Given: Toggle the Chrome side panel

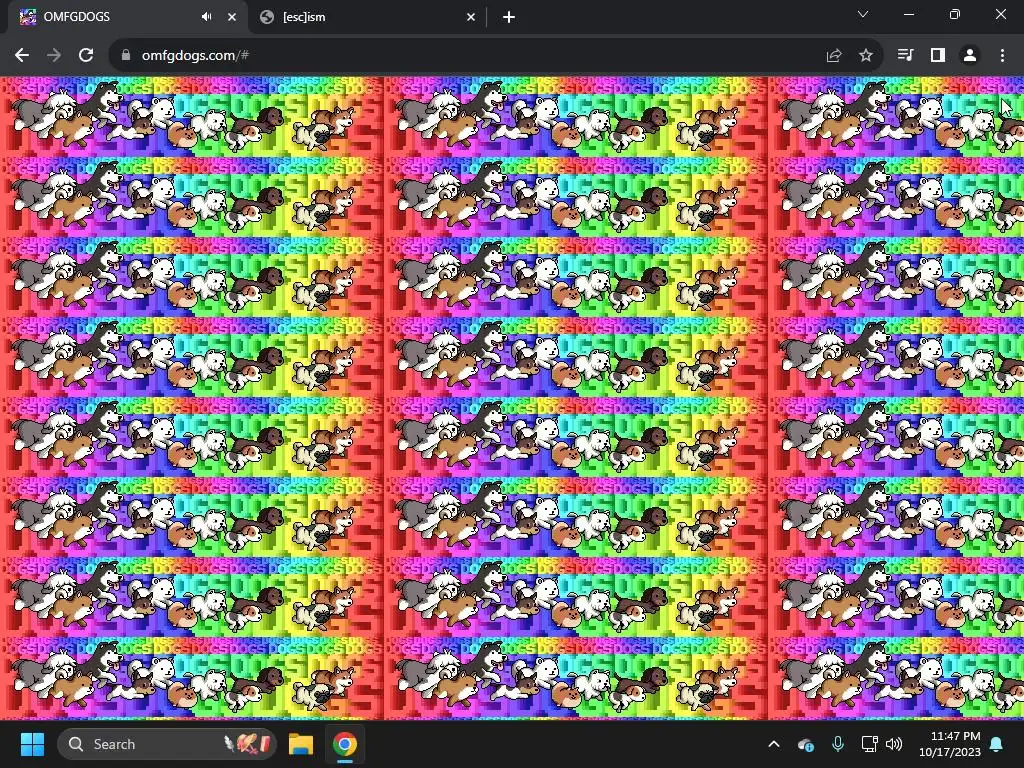Looking at the screenshot, I should coord(938,56).
